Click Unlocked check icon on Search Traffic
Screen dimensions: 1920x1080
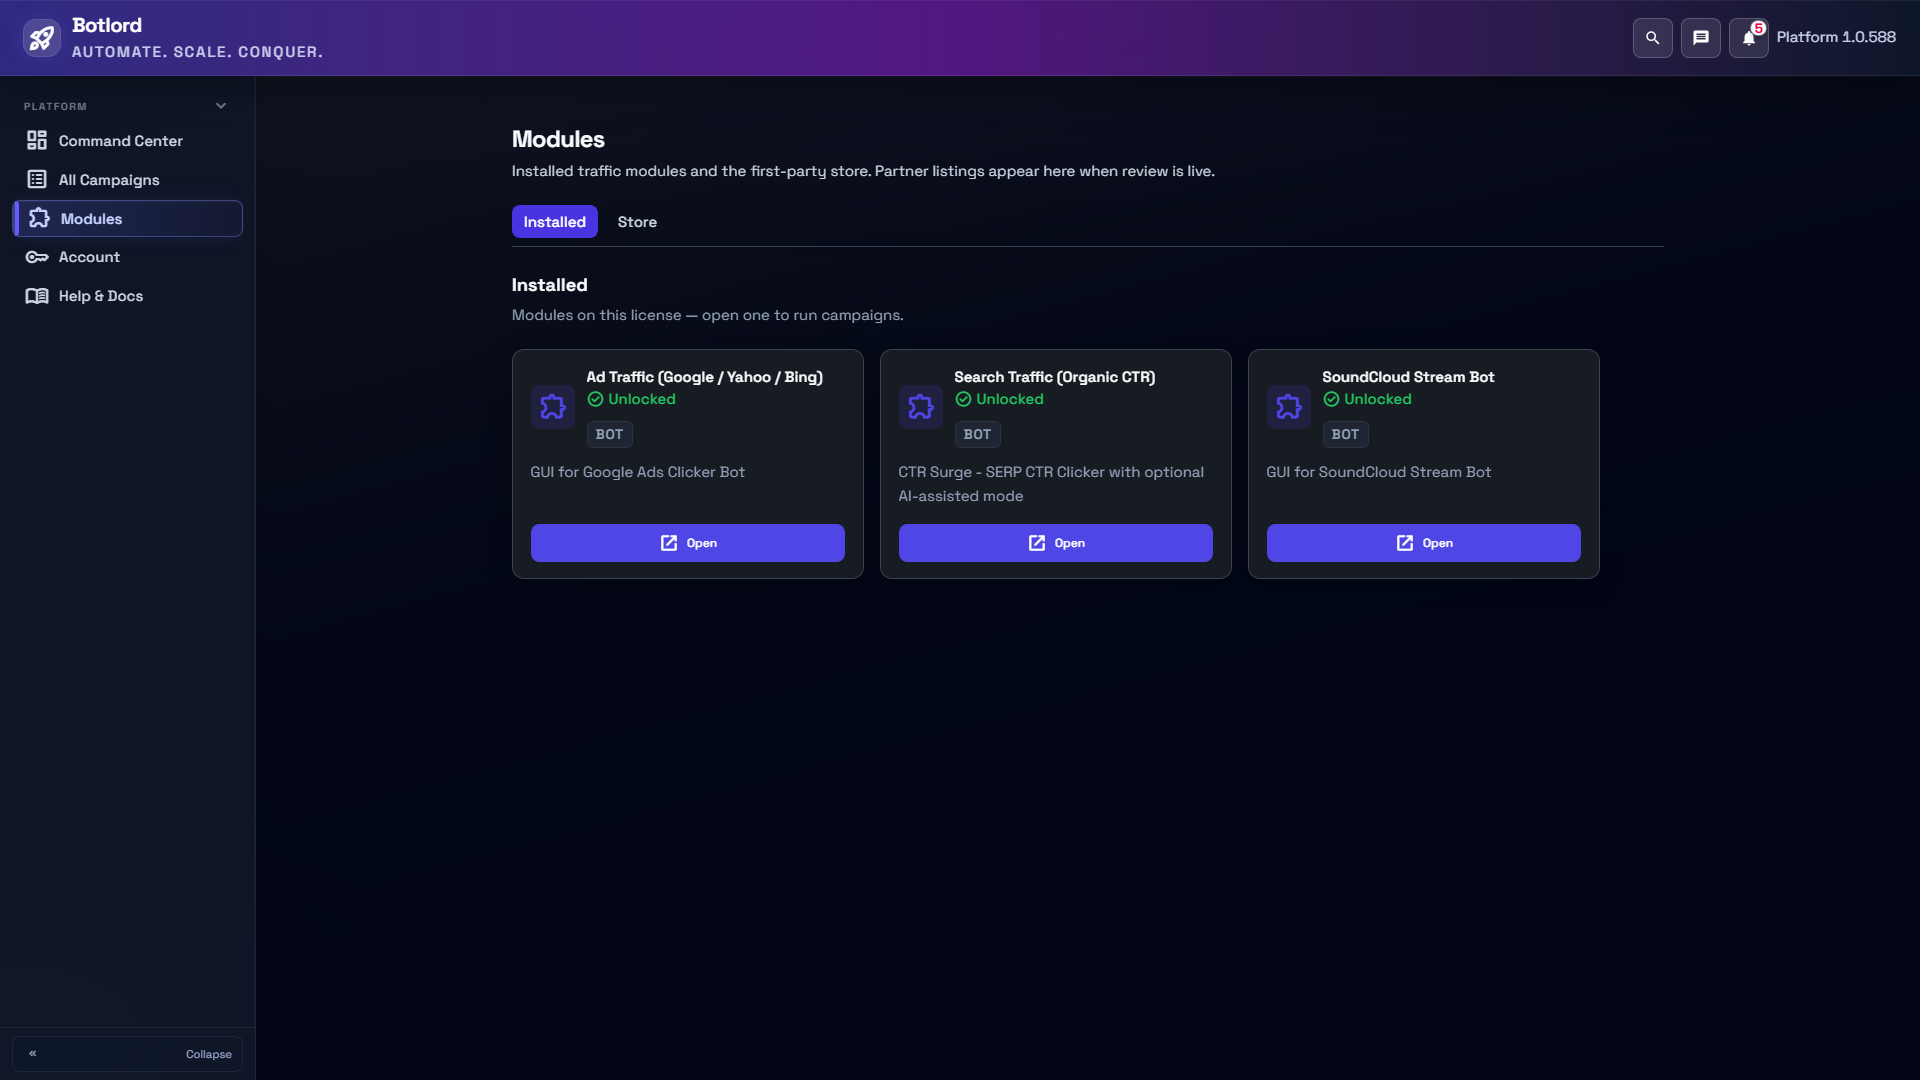(963, 400)
